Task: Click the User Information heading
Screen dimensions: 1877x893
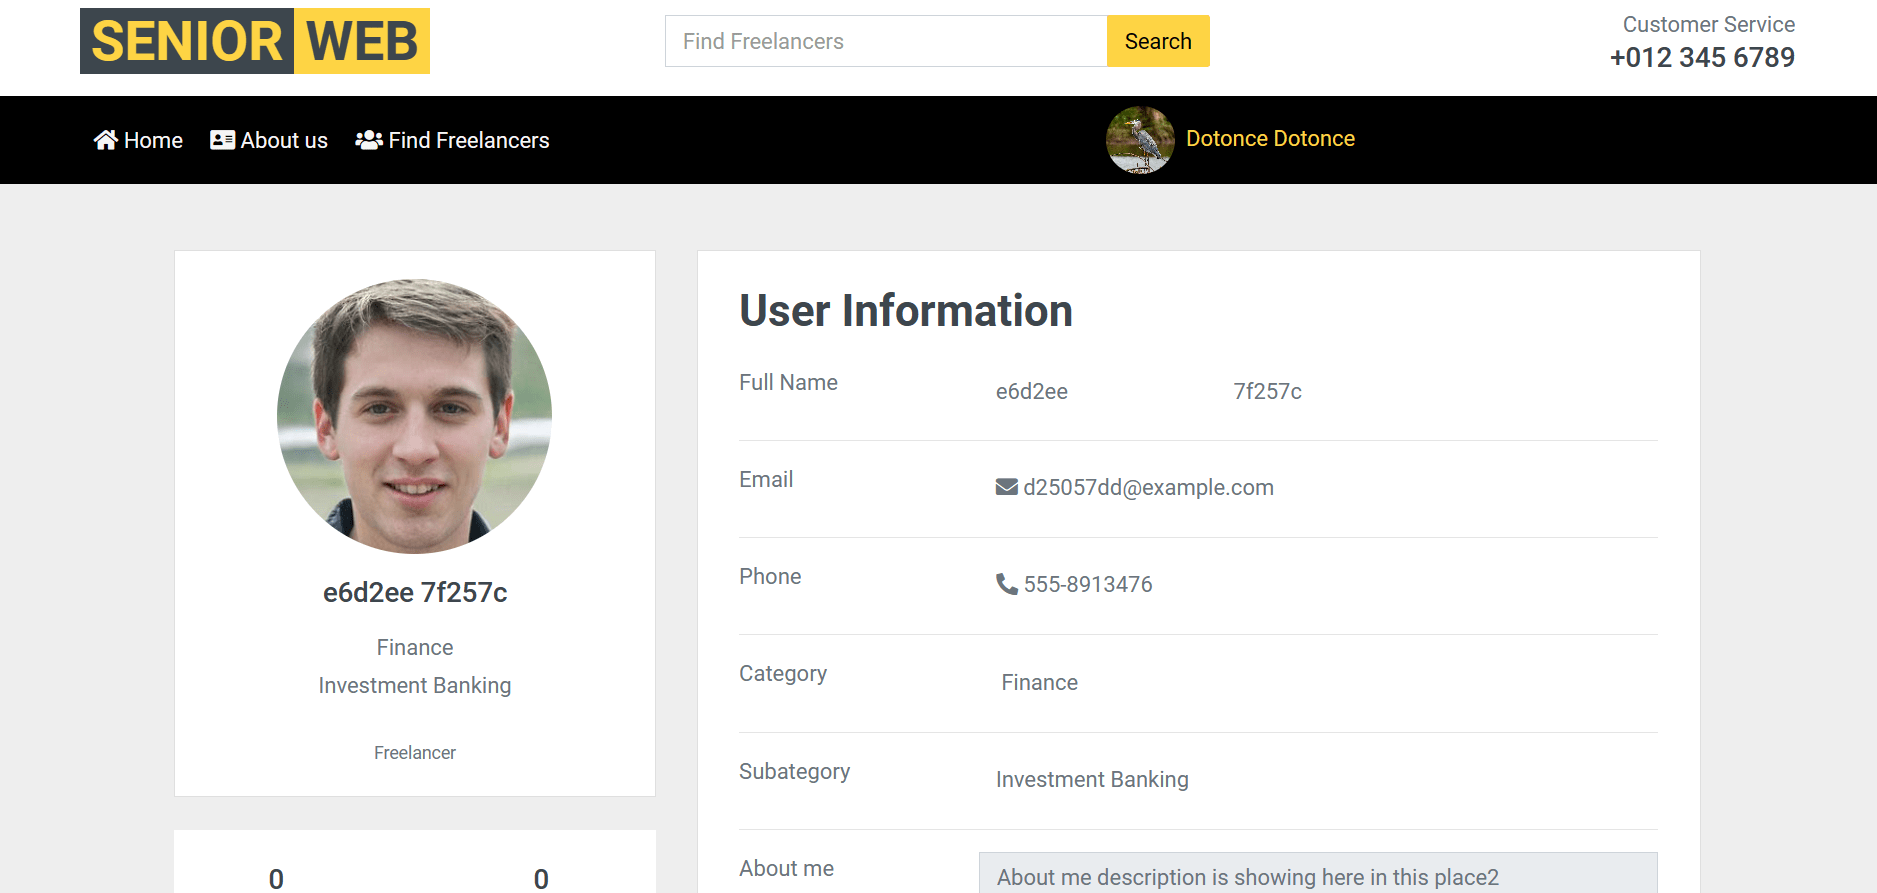Action: [906, 311]
